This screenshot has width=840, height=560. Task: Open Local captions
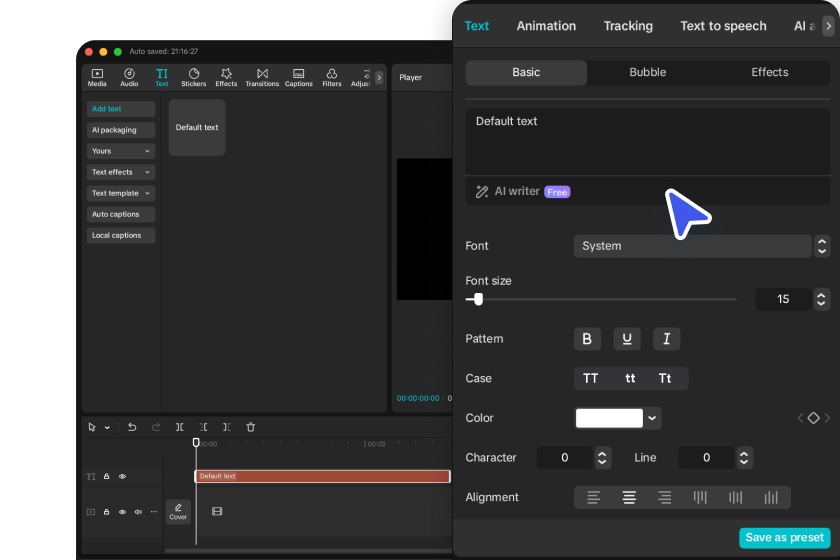121,235
